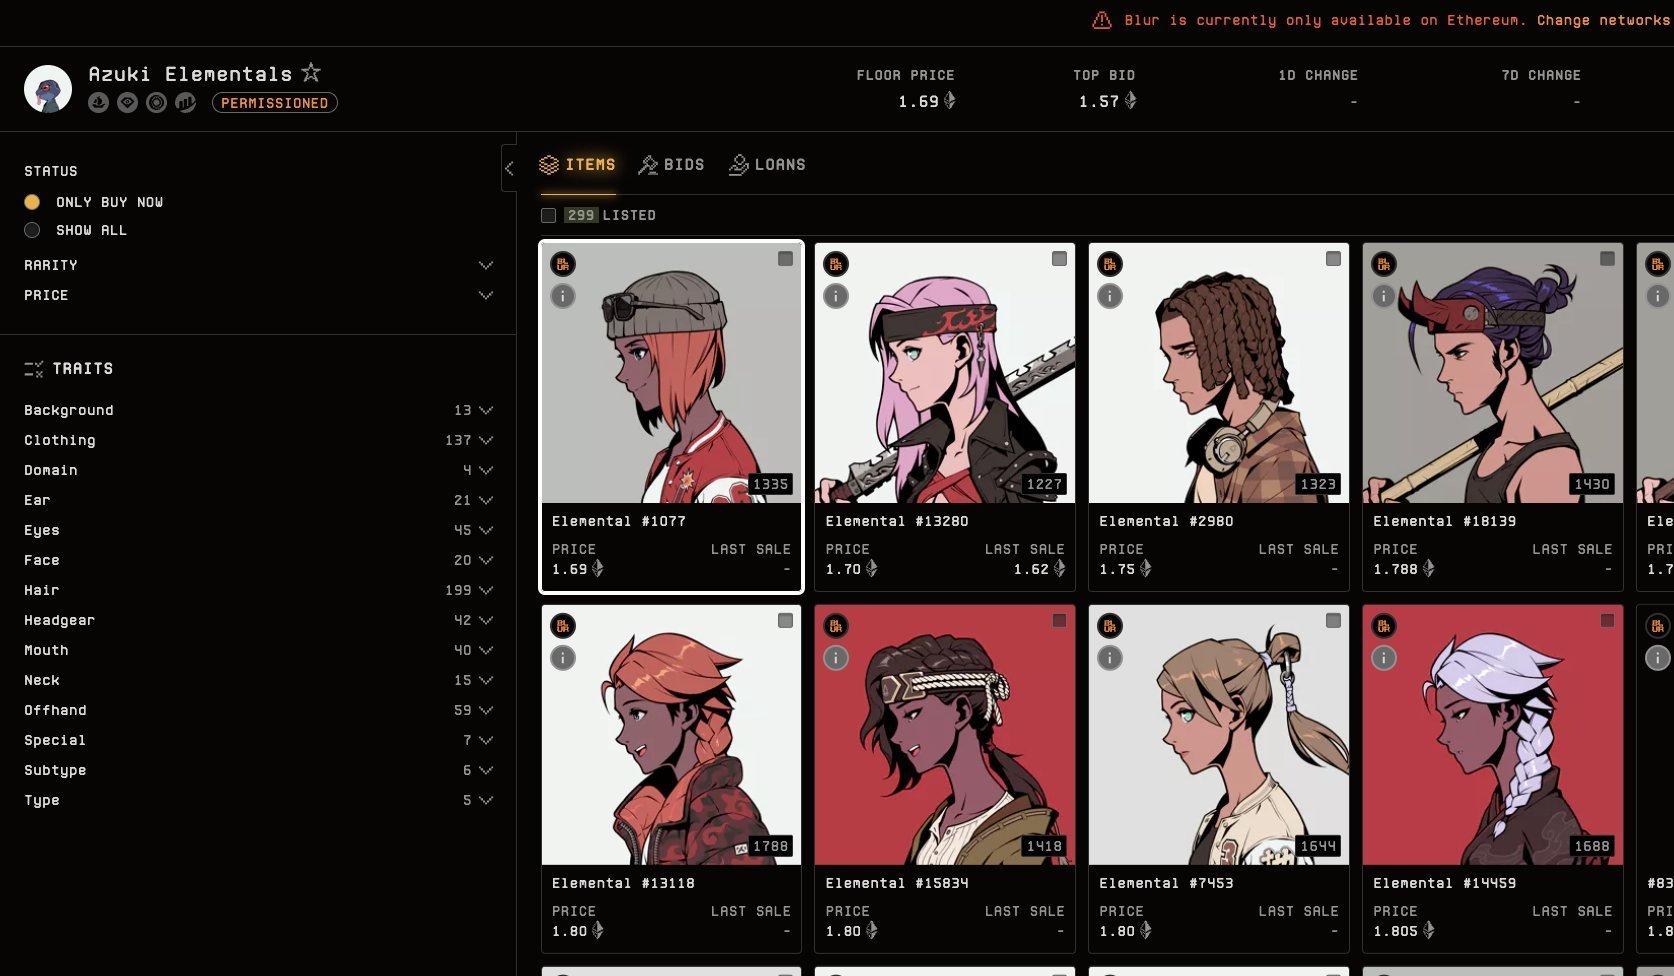Click rarity rank 1430 on Elemental #18139

pyautogui.click(x=1592, y=484)
